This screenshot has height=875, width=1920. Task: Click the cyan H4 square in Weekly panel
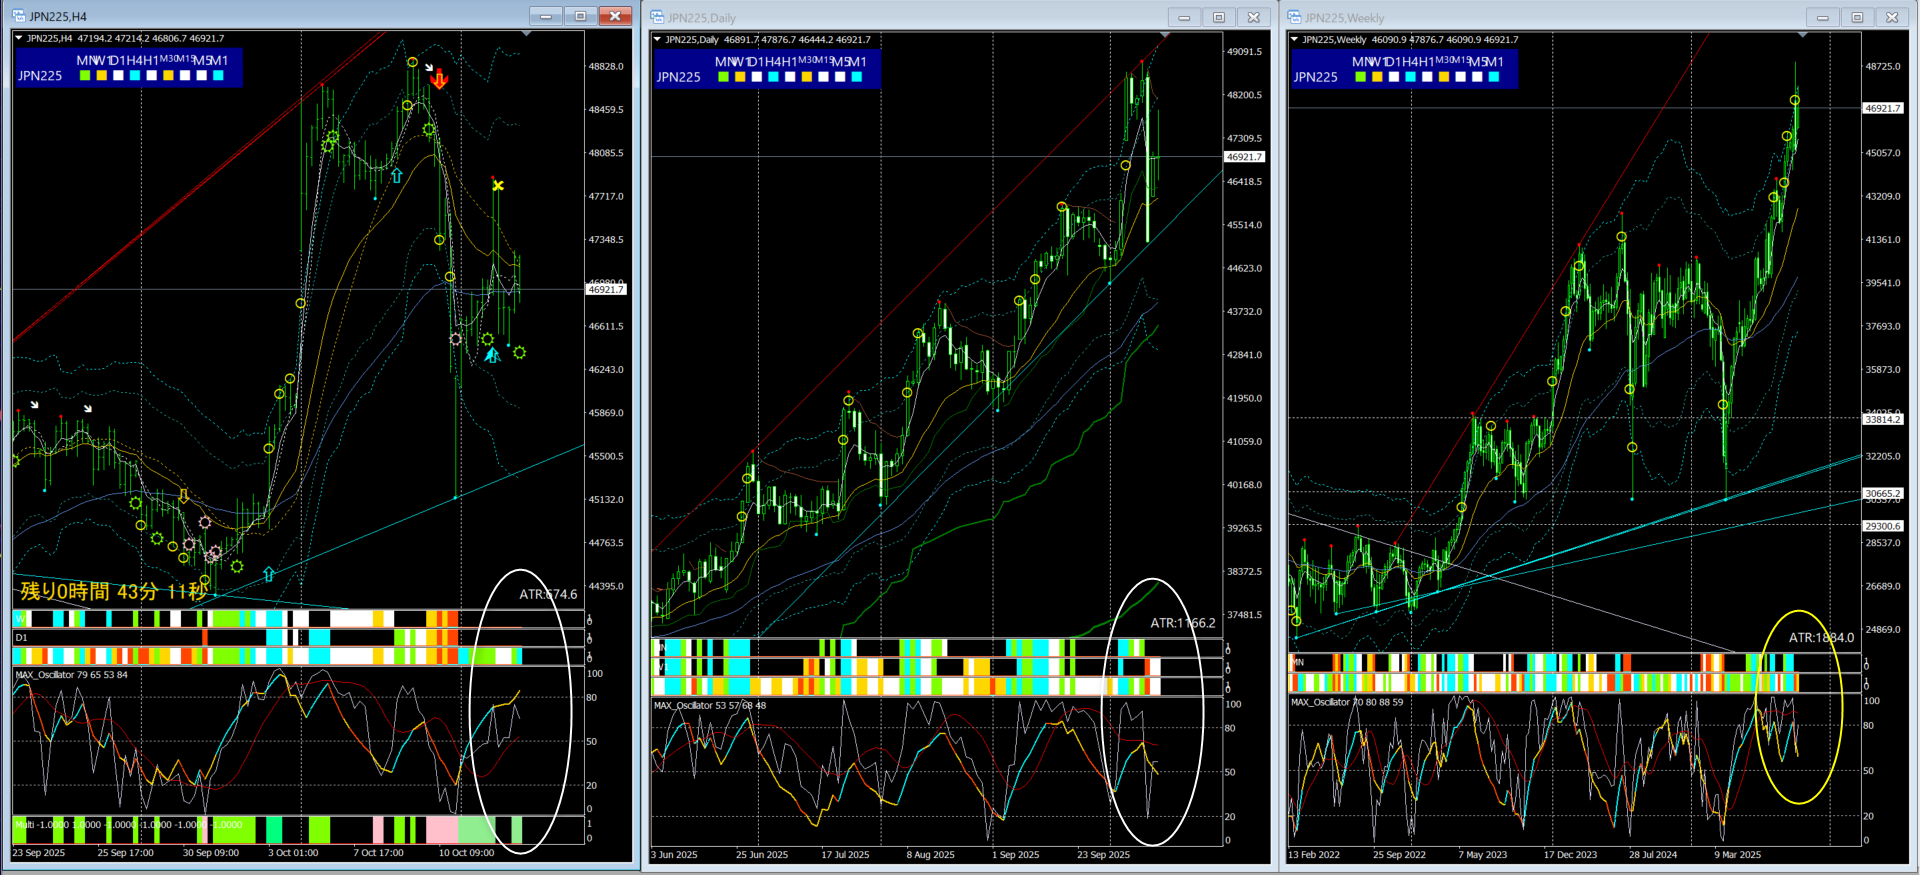click(x=1410, y=77)
